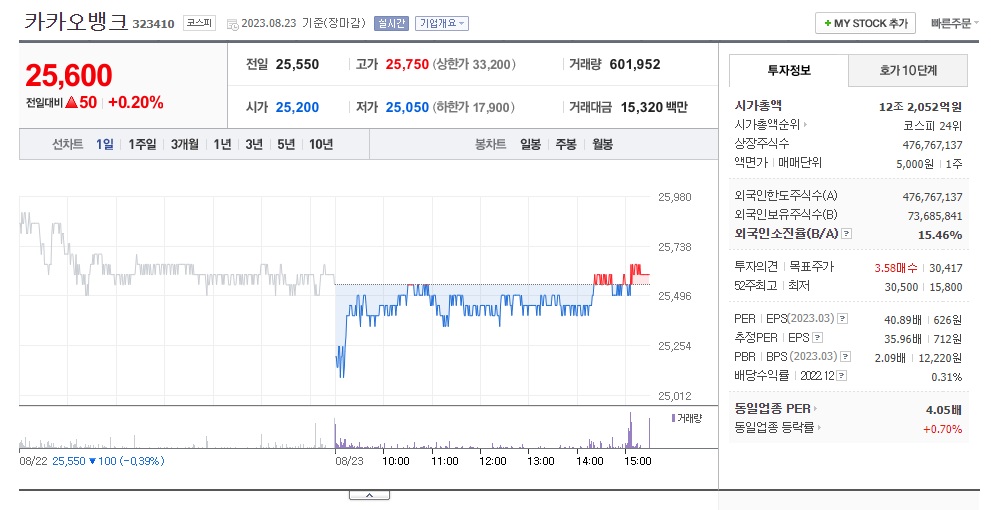
Task: Click the purple 거래량 legend marker
Action: (x=673, y=418)
